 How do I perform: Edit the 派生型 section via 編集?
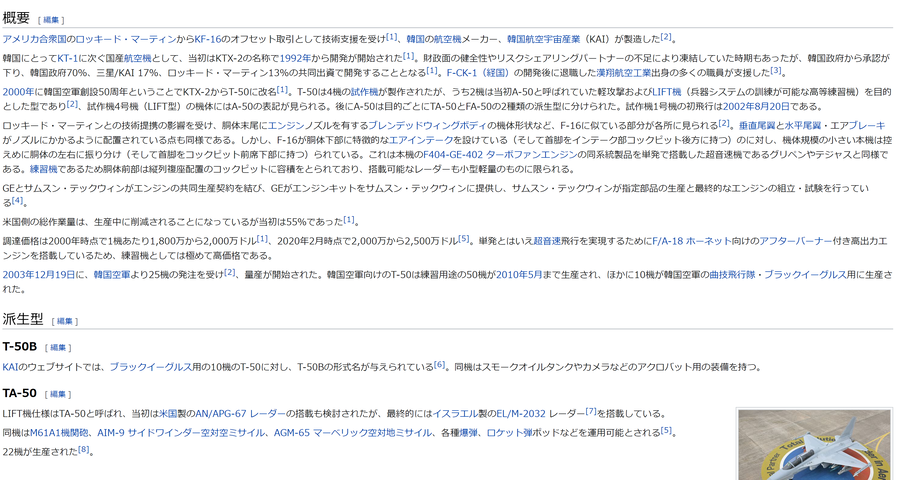click(x=64, y=321)
